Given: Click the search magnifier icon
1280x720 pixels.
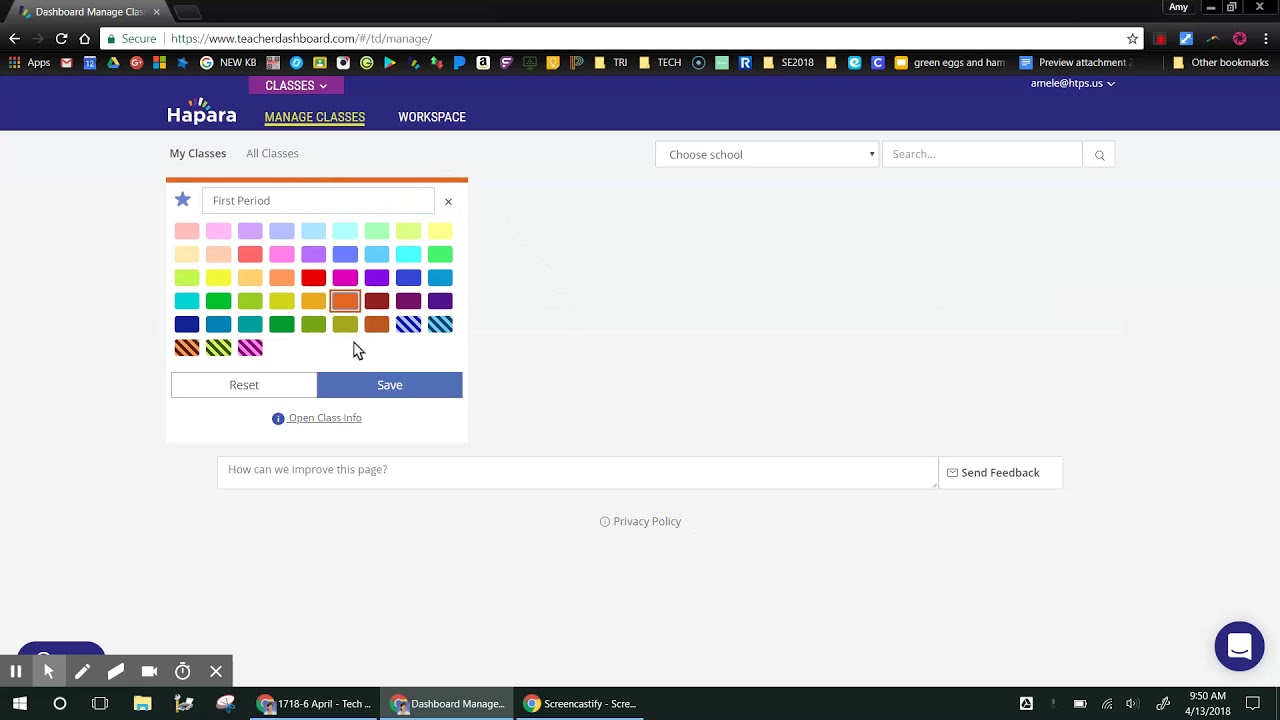Looking at the screenshot, I should pos(1099,155).
